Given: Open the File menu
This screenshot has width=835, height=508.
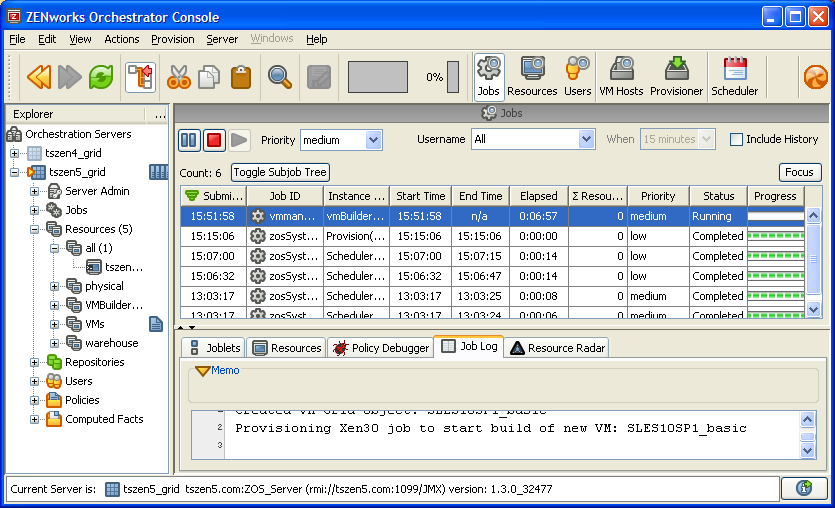Looking at the screenshot, I should (17, 39).
